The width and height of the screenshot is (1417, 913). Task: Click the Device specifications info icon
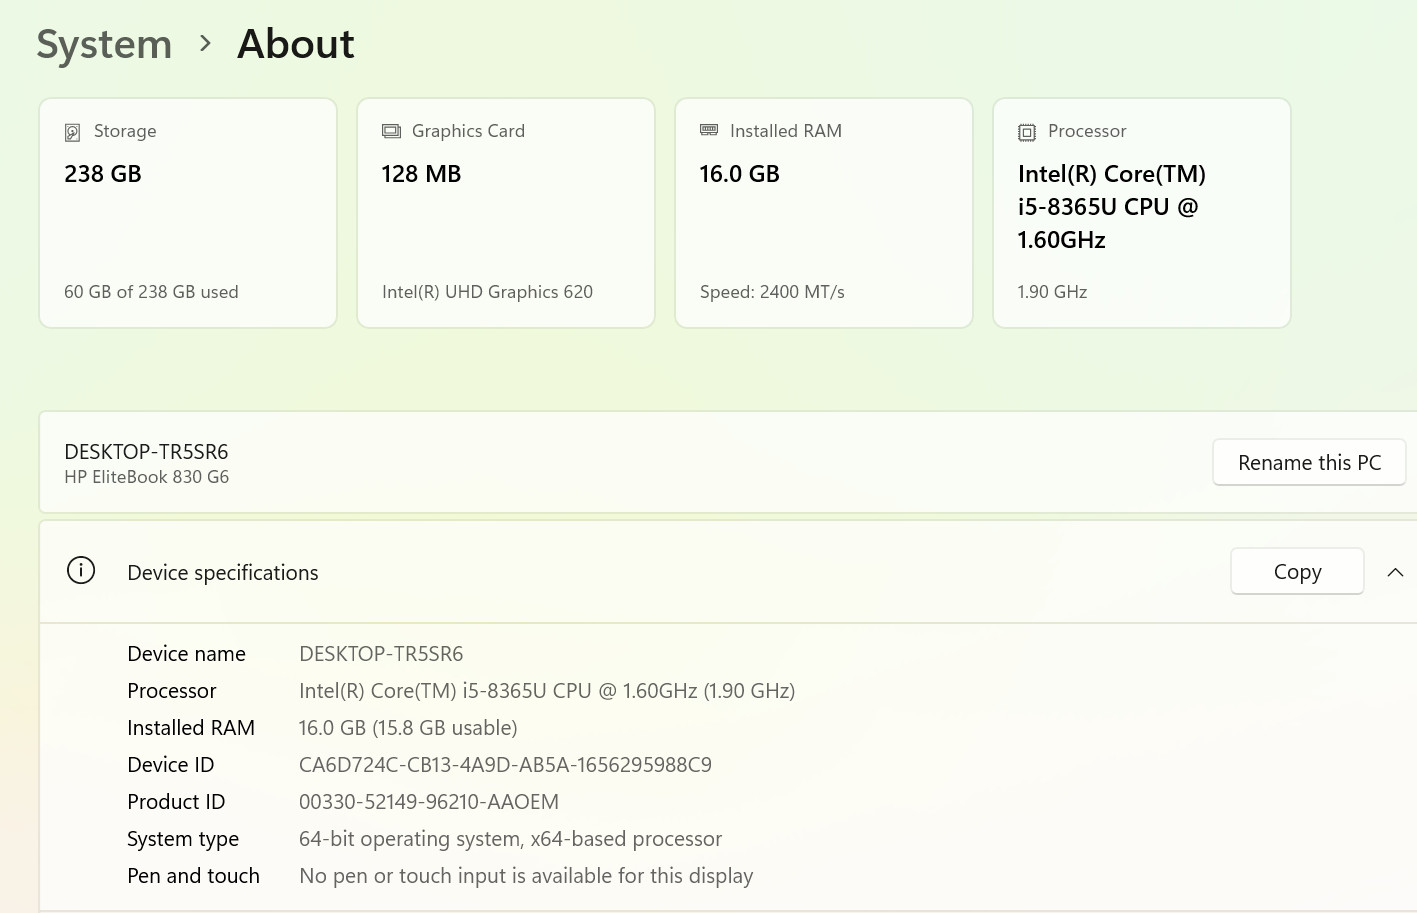tap(81, 570)
